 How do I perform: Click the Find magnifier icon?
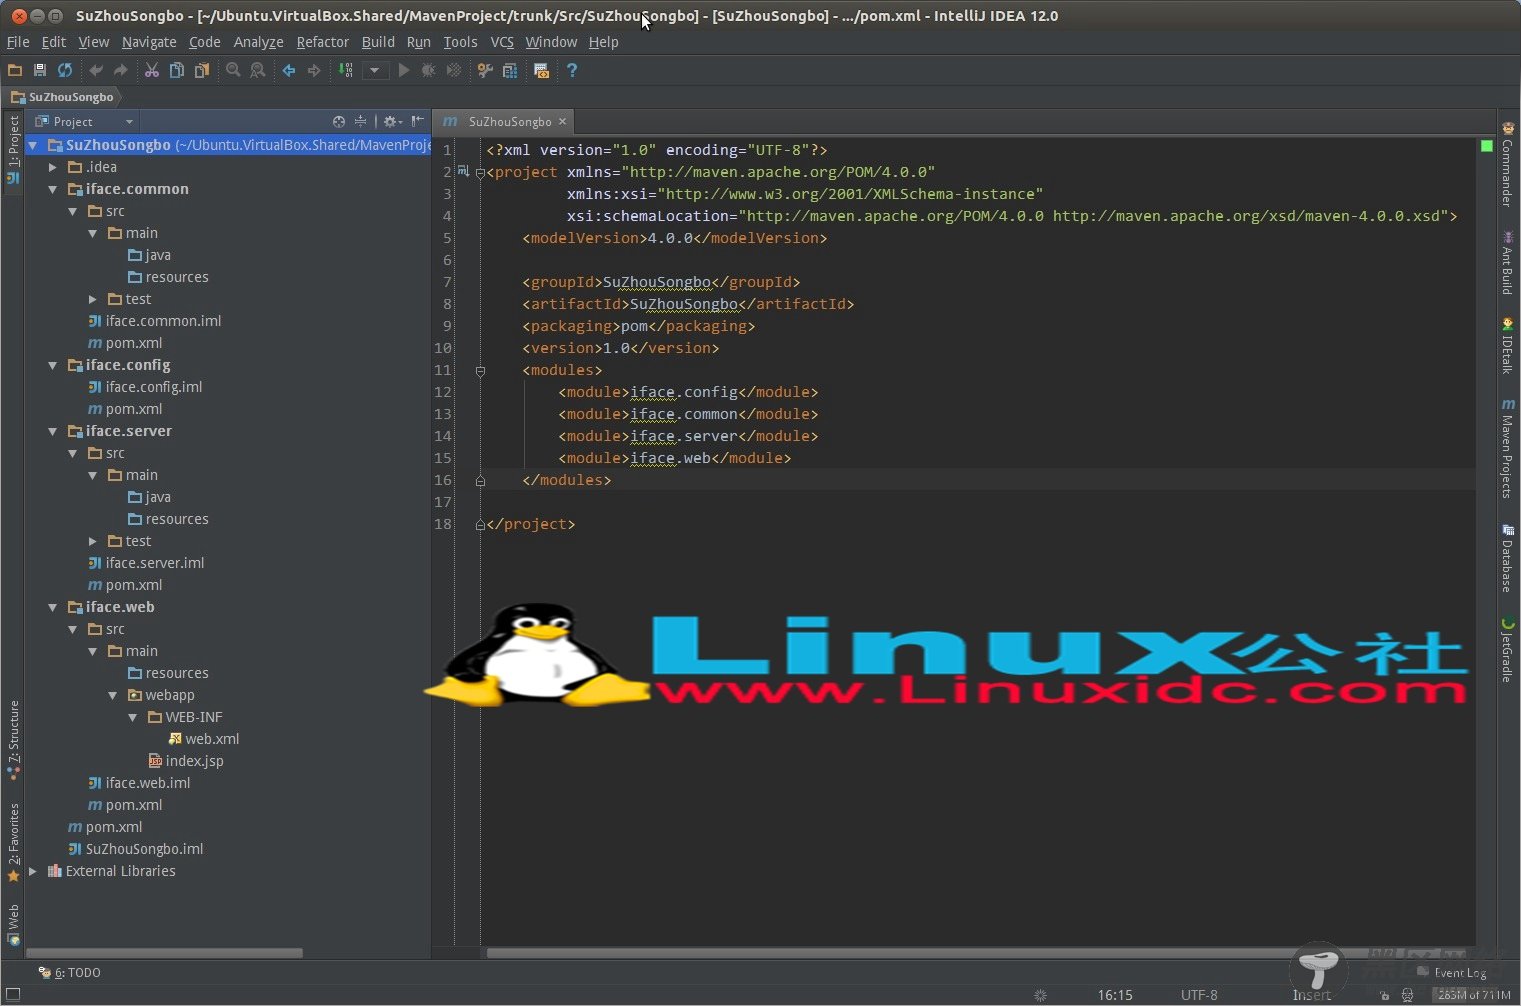point(233,70)
